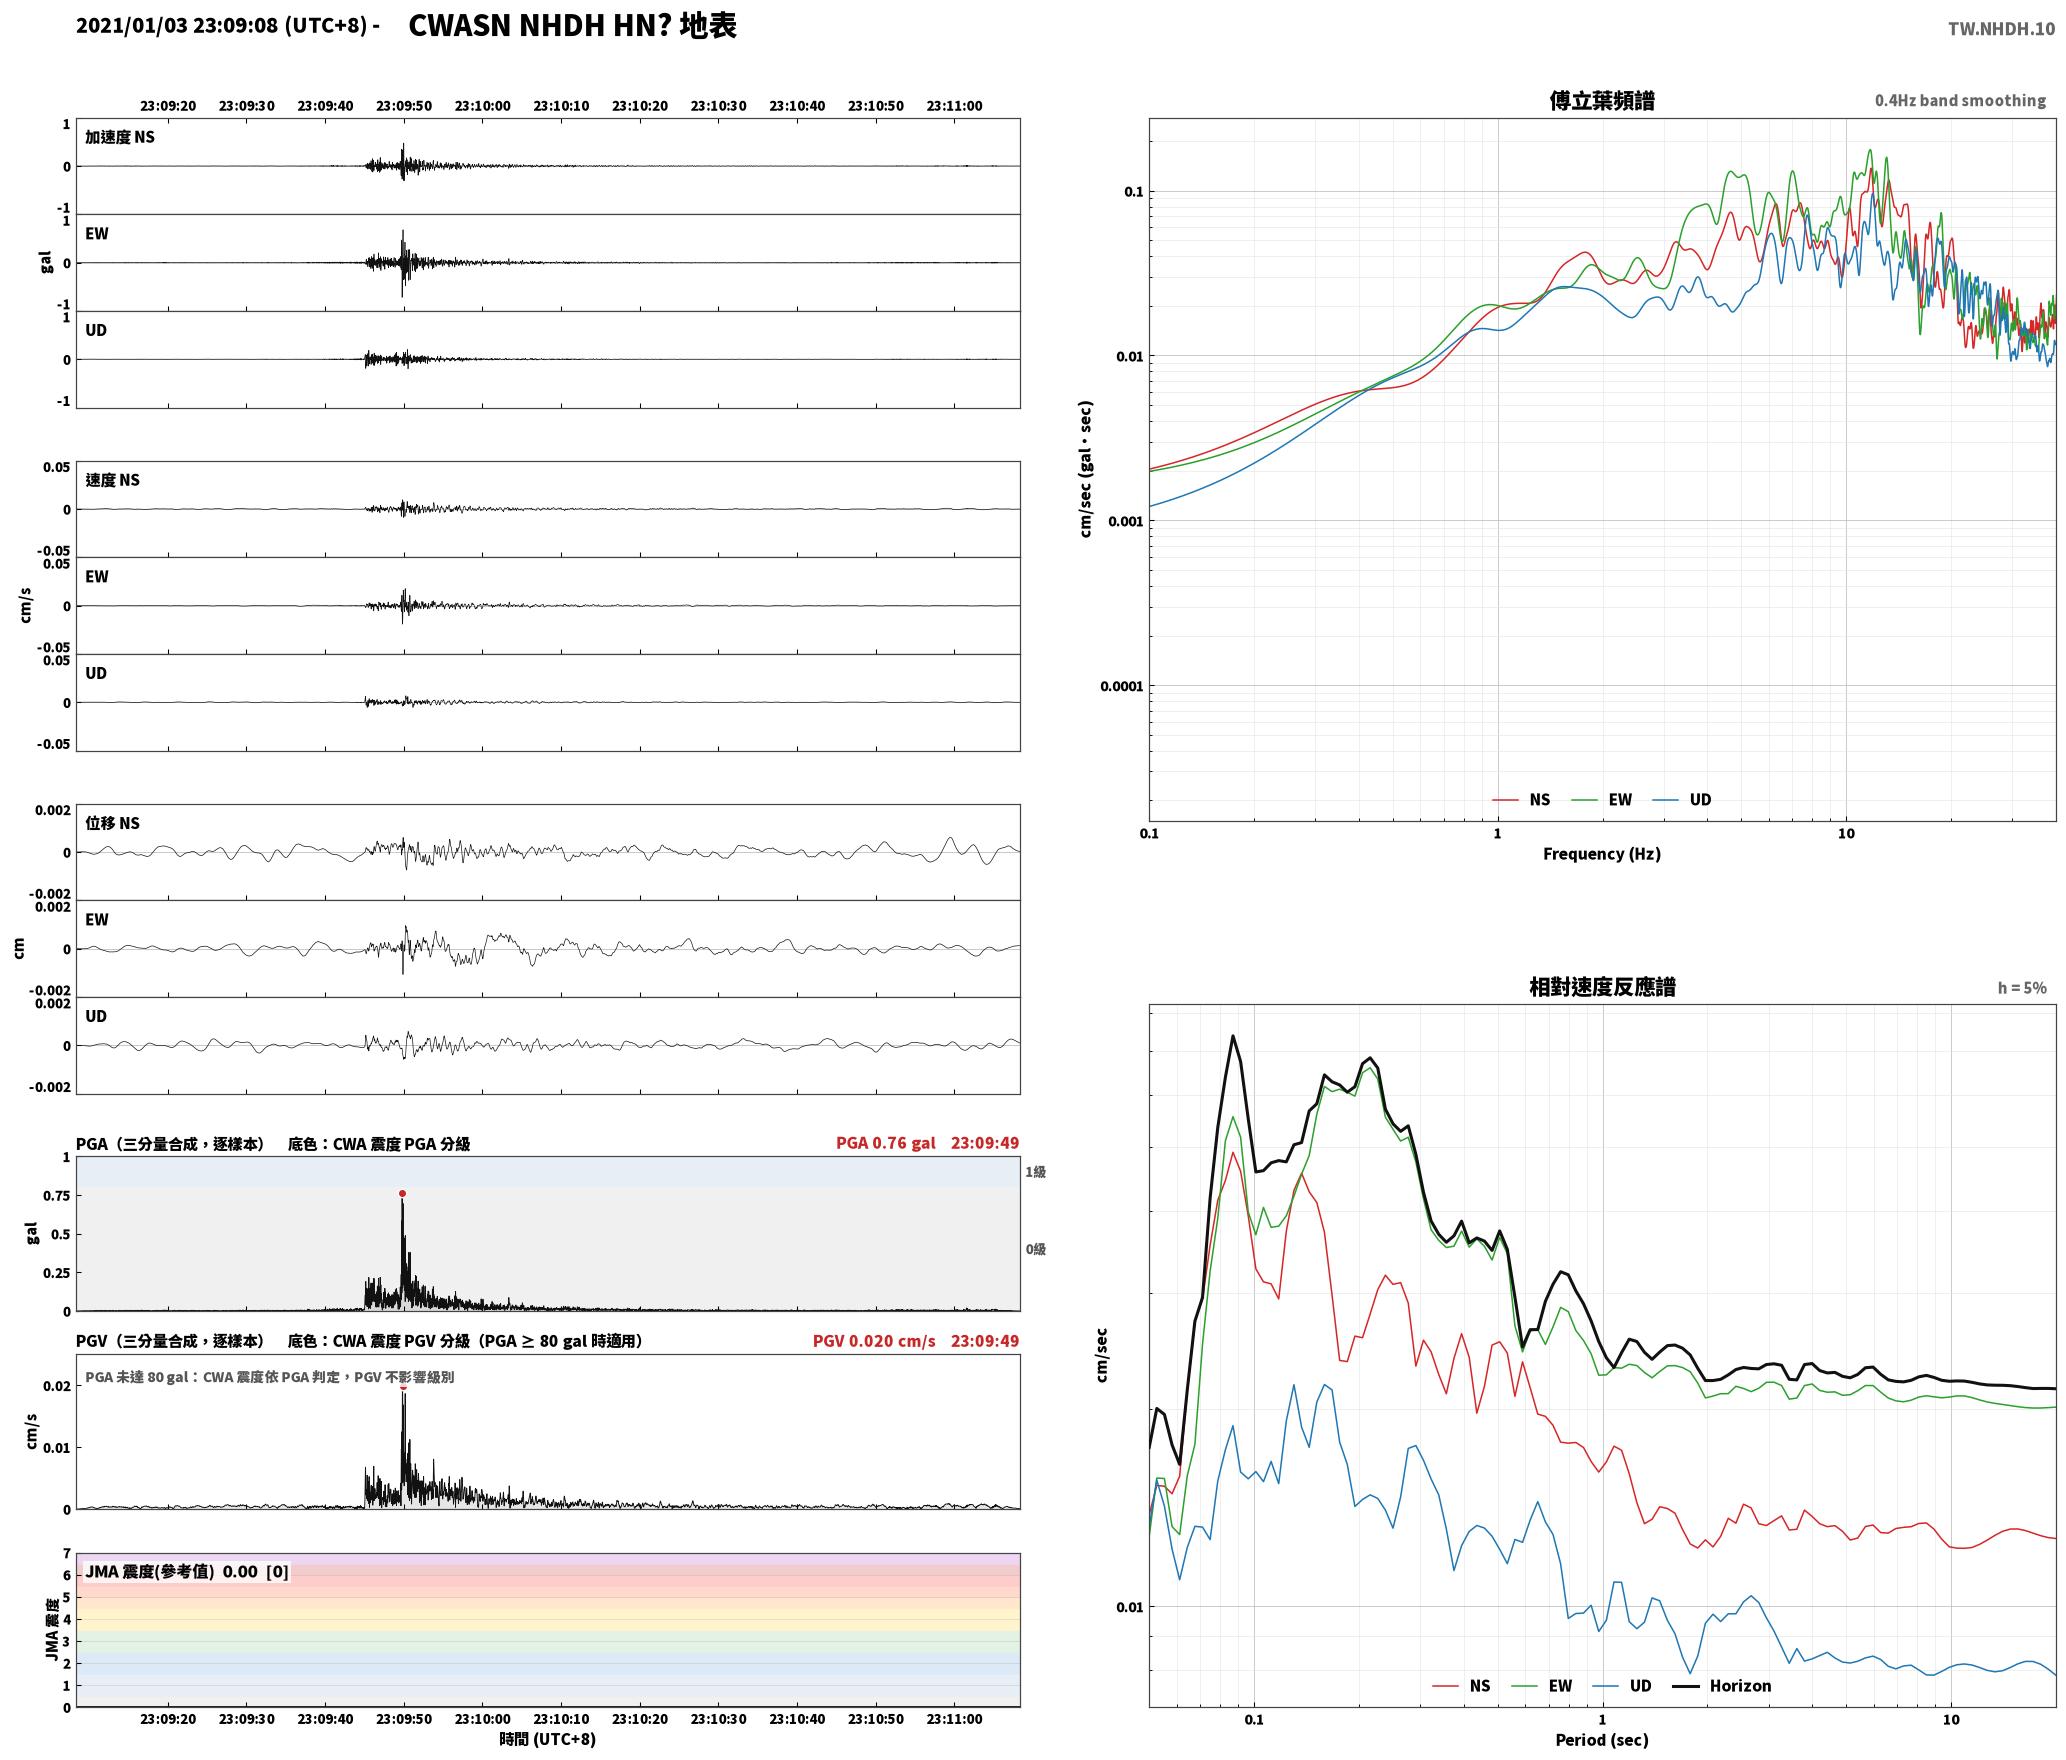Click the UD legend entry in Fourier spectrum
This screenshot has width=2066, height=1760.
[x=1681, y=800]
